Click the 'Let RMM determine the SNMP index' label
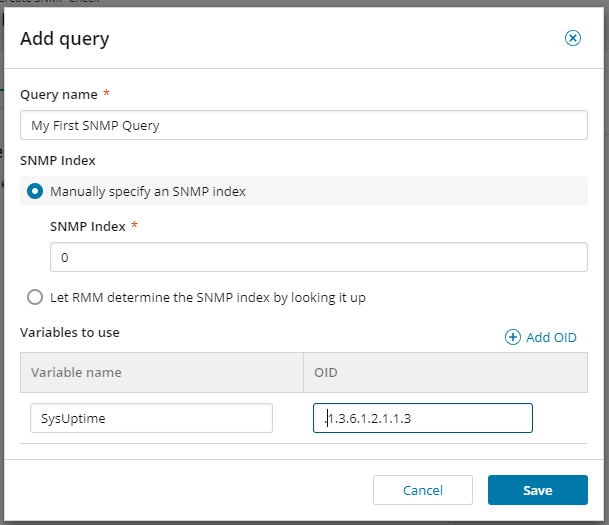The image size is (609, 525). pos(208,297)
